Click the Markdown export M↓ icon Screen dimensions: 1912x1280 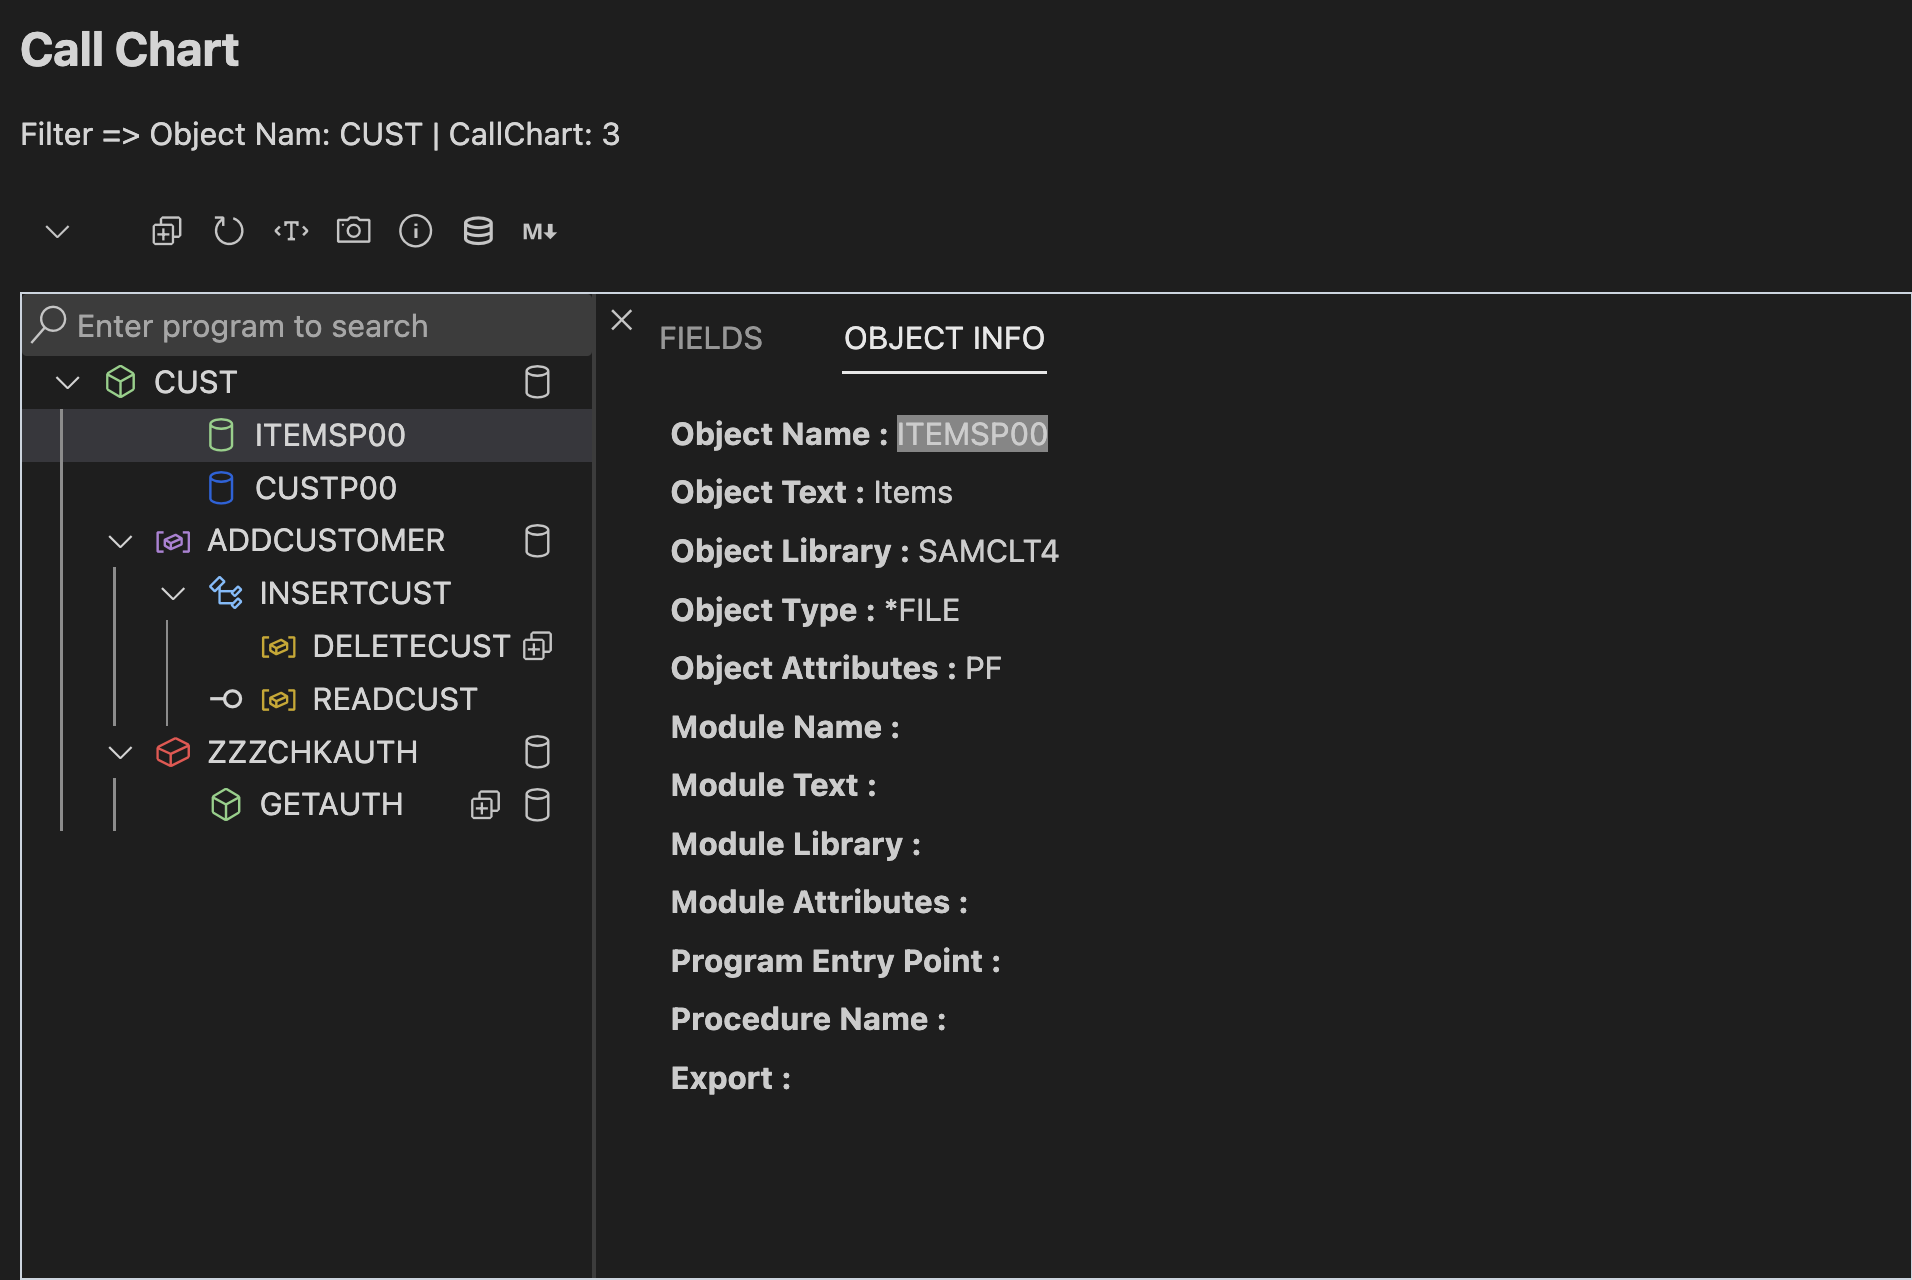tap(539, 231)
